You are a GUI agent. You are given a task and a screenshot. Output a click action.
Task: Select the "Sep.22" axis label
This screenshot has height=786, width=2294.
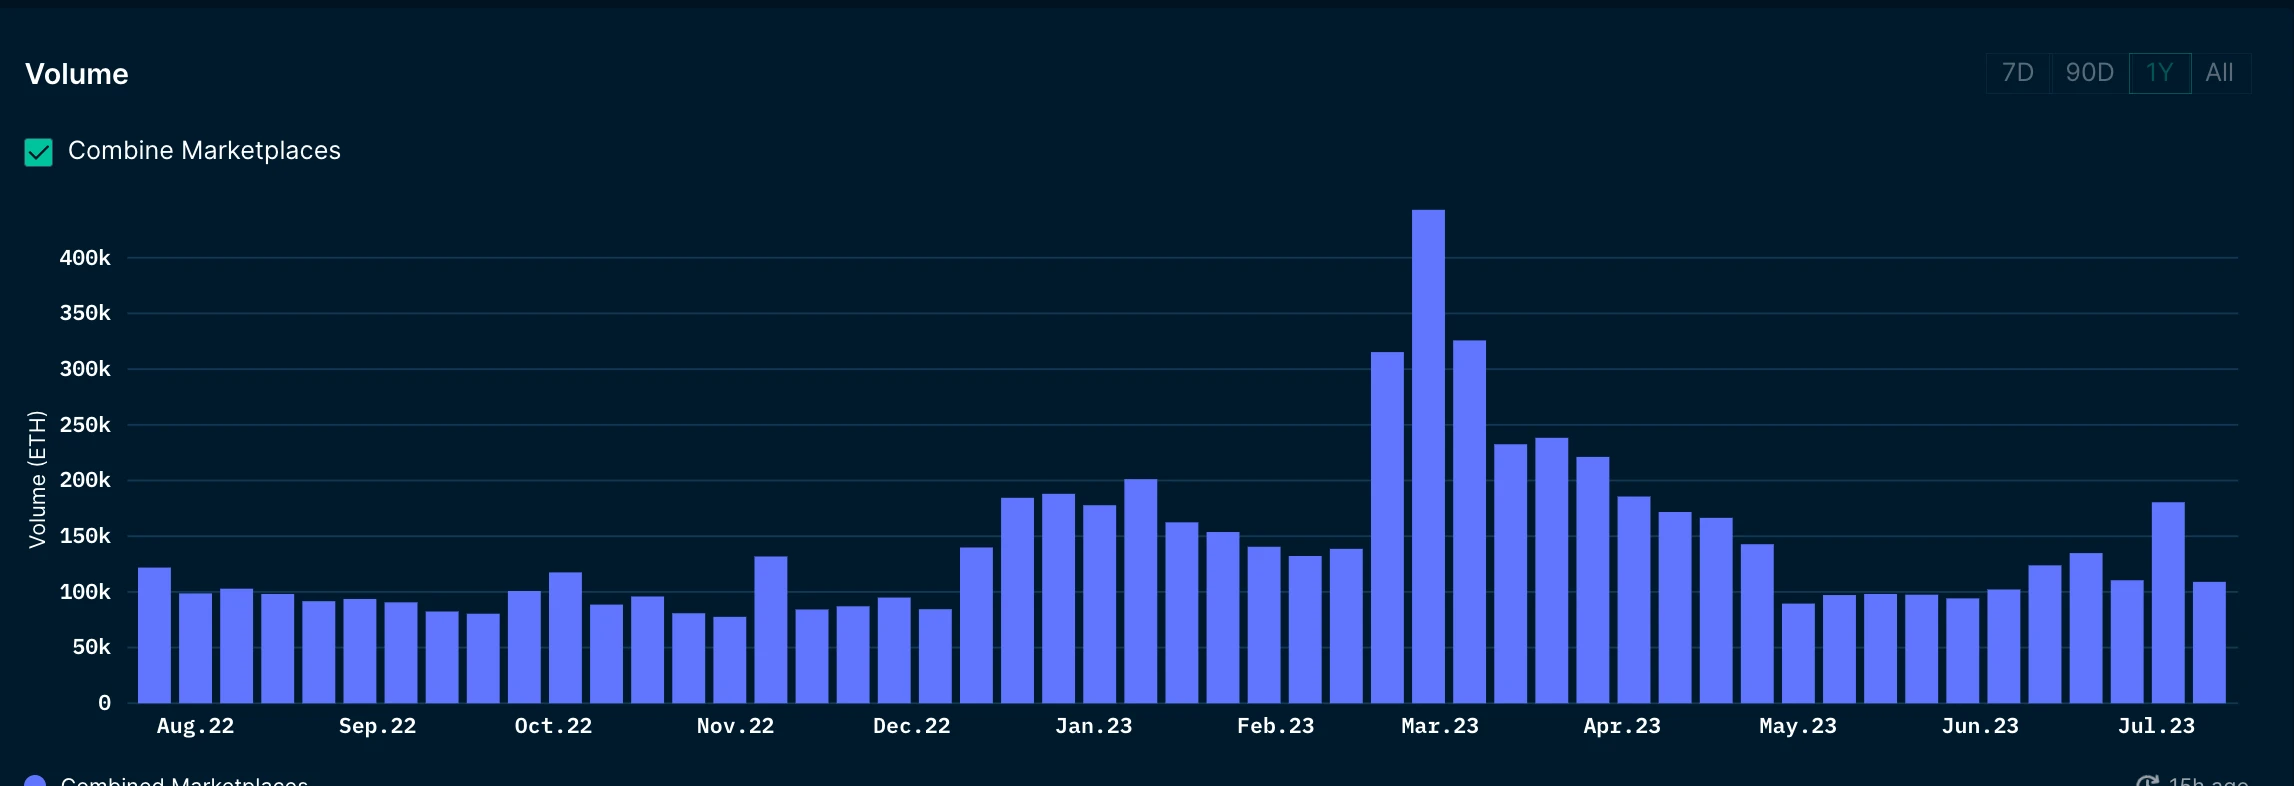[377, 726]
